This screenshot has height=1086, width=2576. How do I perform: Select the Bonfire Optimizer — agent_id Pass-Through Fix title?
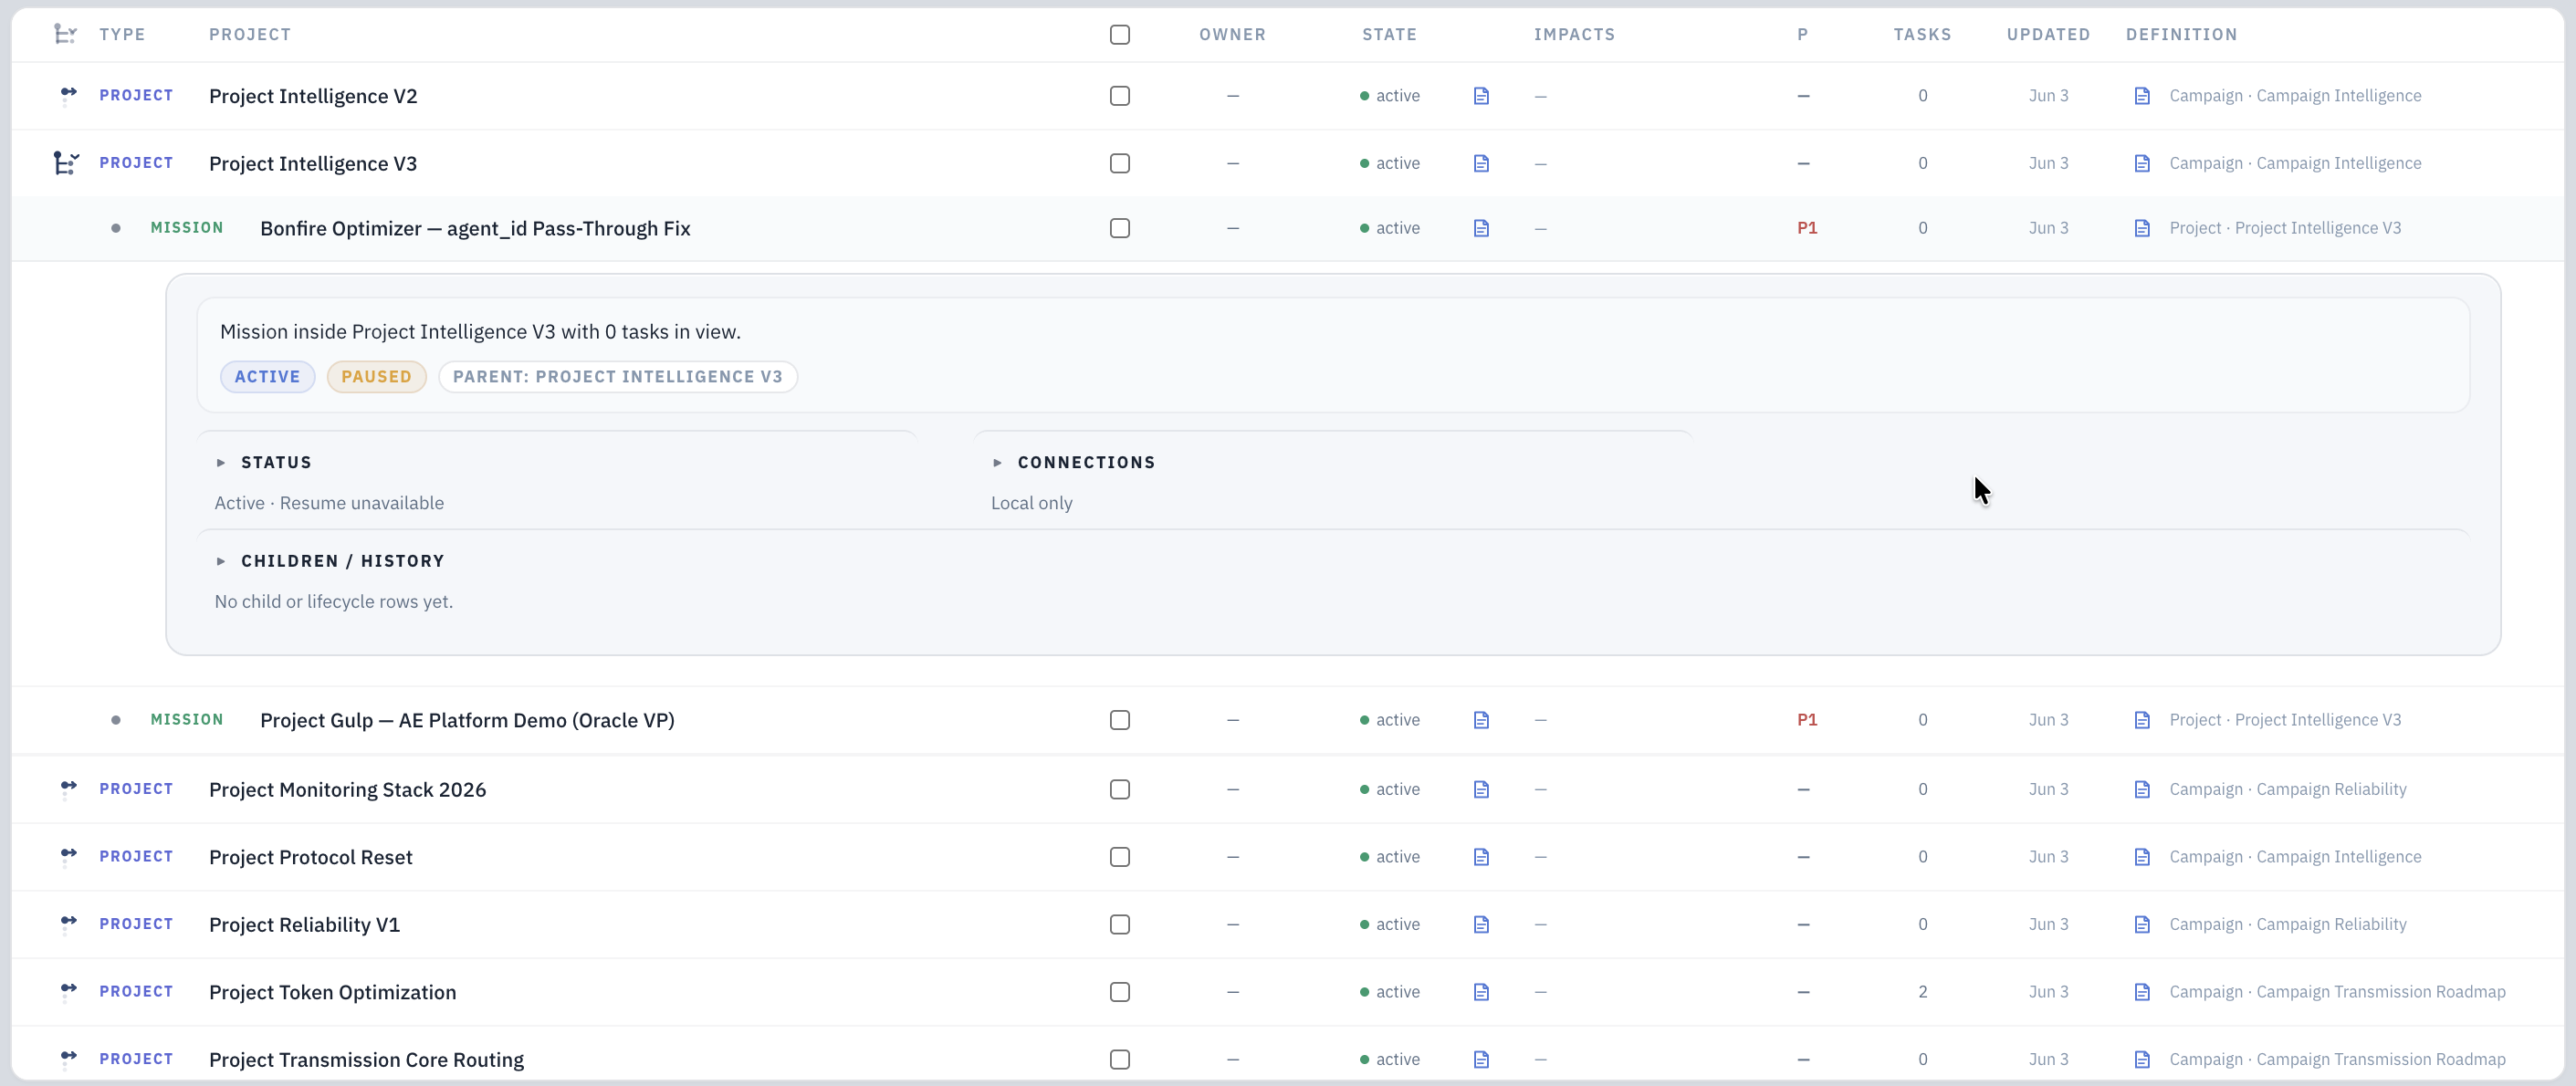coord(475,228)
